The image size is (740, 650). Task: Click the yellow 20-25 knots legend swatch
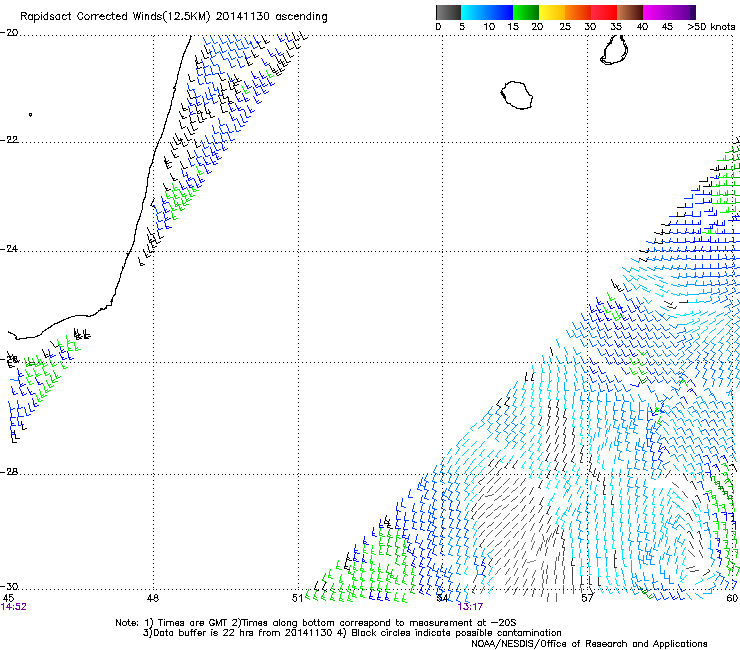click(552, 12)
